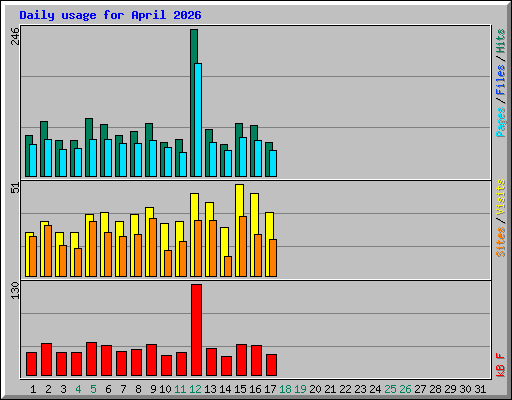Click day label 25 on the x-axis
Screen dimensions: 512x400
(390, 389)
